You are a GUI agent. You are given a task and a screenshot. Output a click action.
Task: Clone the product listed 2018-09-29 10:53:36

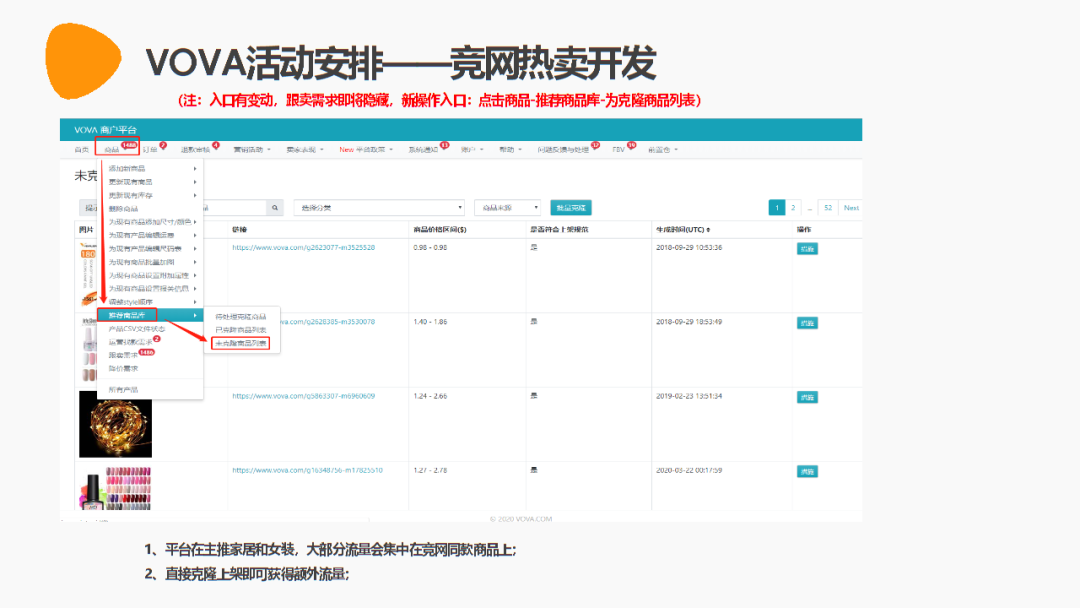click(807, 249)
